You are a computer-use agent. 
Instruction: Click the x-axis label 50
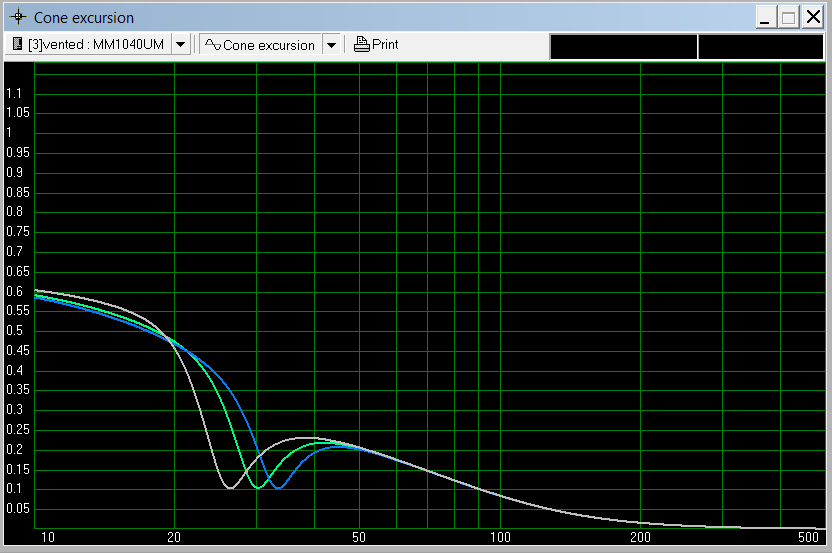[359, 537]
